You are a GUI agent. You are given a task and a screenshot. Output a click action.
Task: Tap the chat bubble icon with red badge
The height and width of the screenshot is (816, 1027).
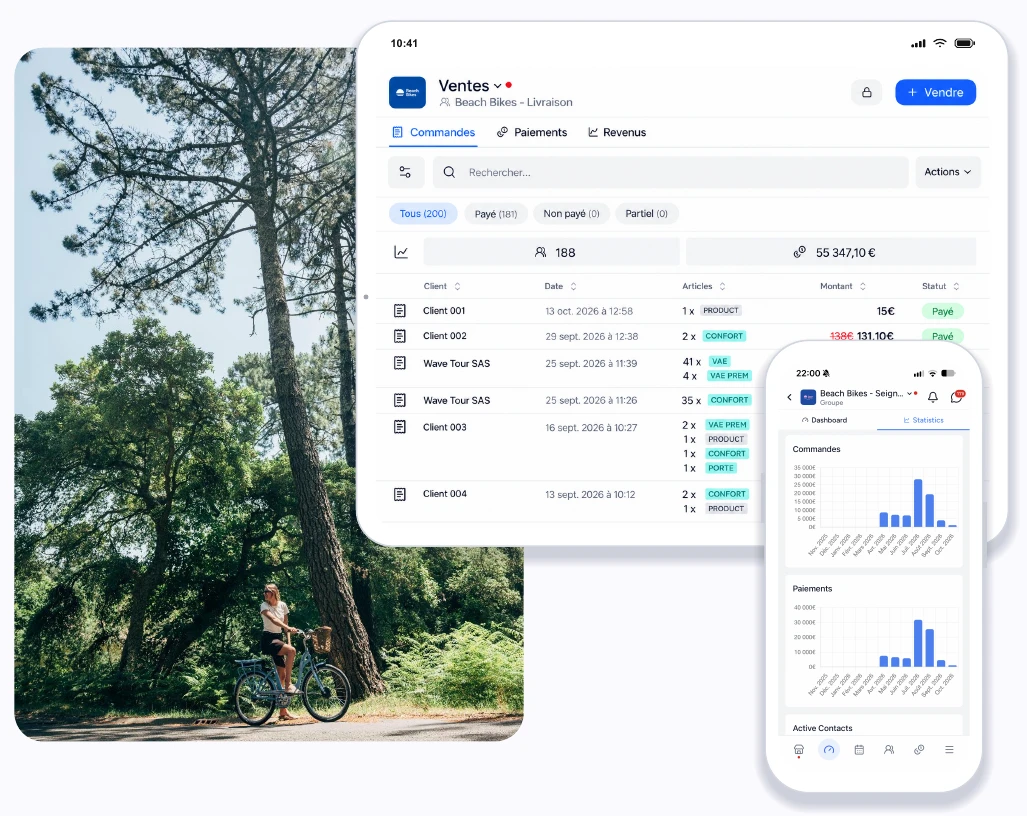[957, 396]
